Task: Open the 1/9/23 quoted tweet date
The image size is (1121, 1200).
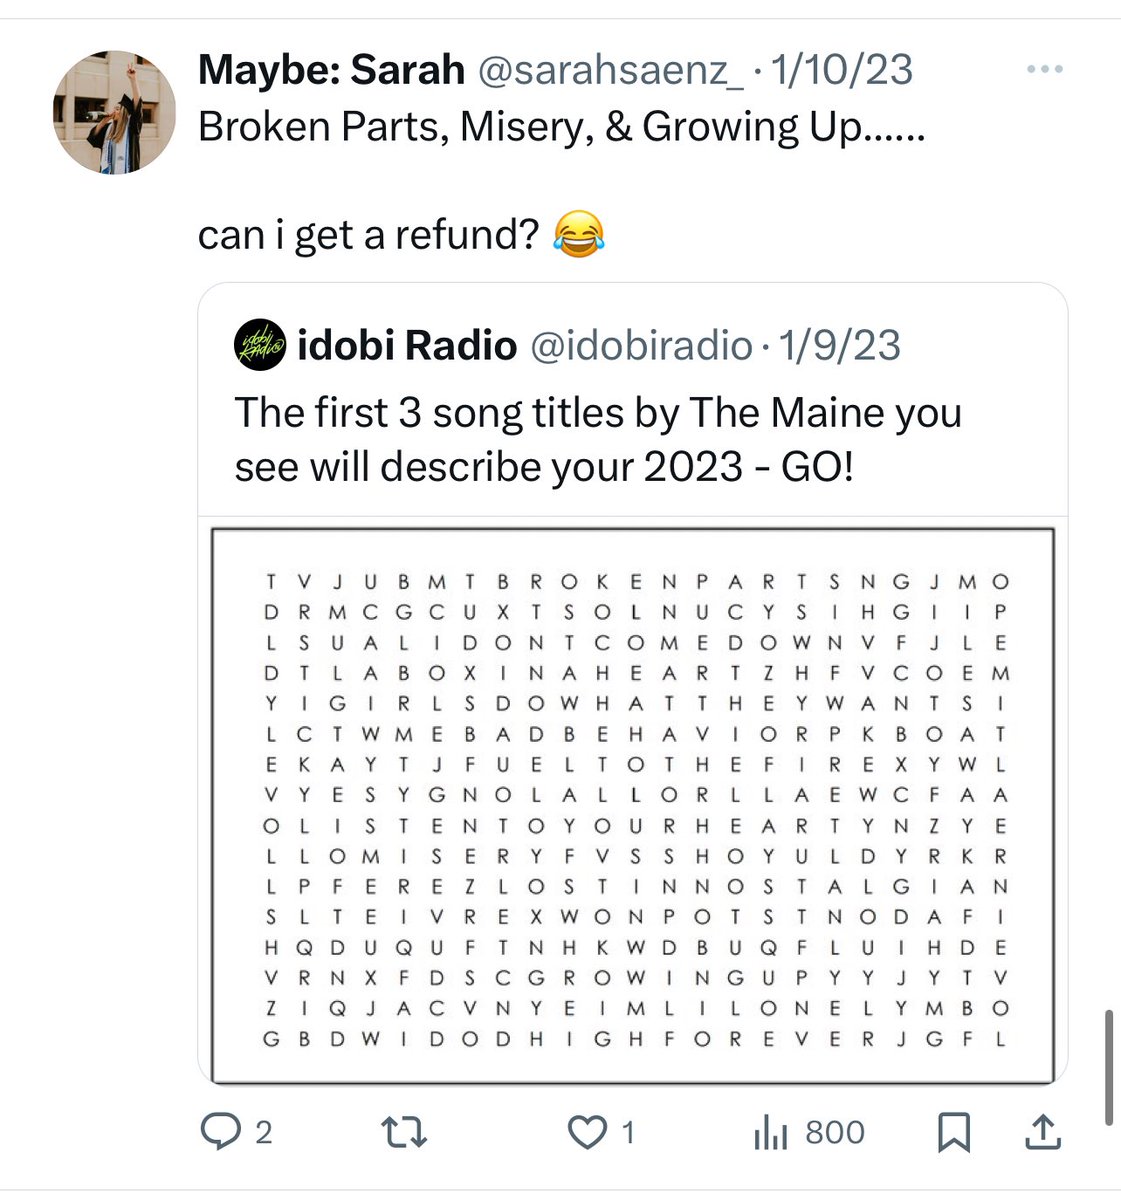Action: coord(839,346)
